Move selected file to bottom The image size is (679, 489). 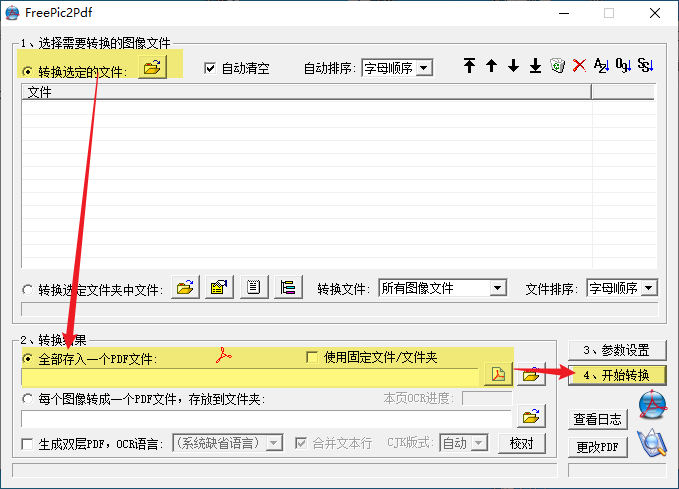[x=536, y=66]
